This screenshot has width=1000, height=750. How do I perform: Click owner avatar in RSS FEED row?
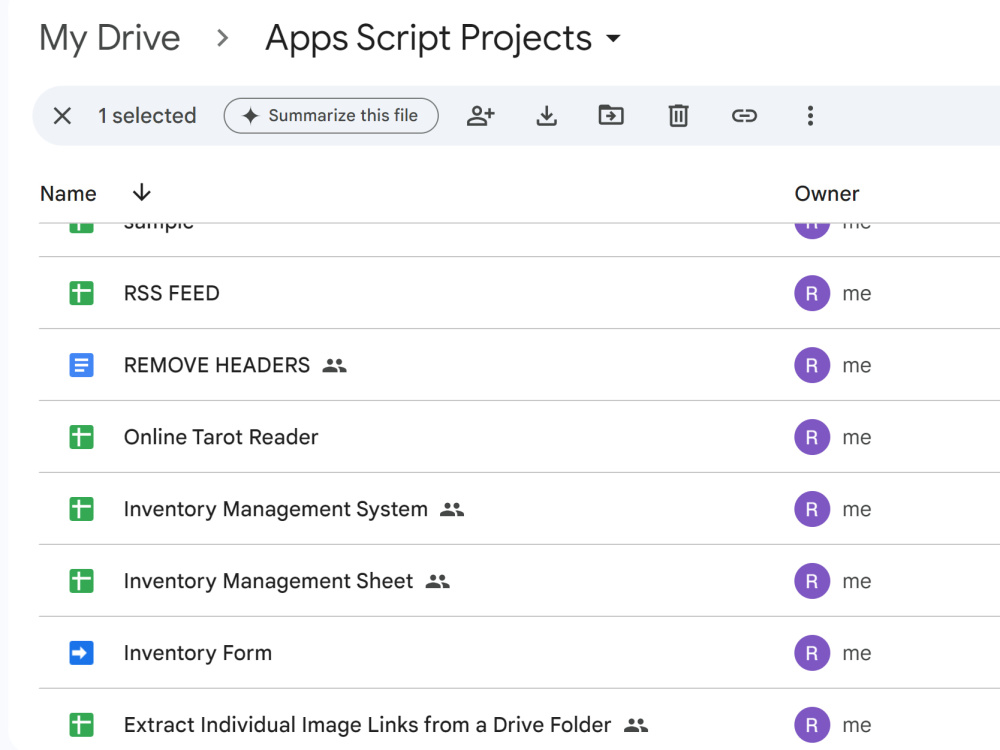click(x=812, y=293)
